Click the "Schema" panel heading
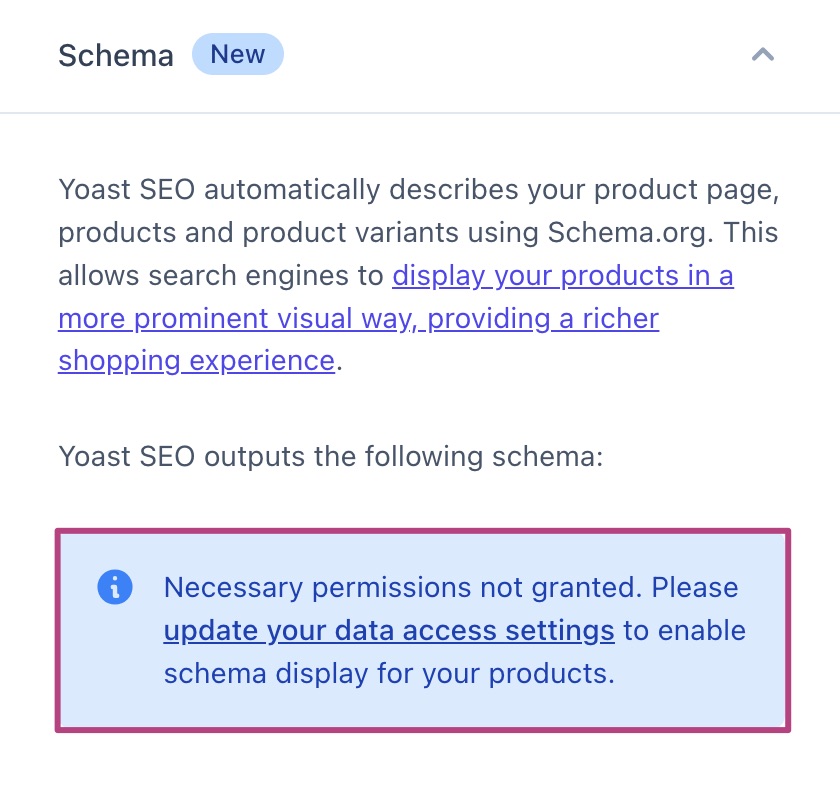840x796 pixels. pyautogui.click(x=115, y=55)
